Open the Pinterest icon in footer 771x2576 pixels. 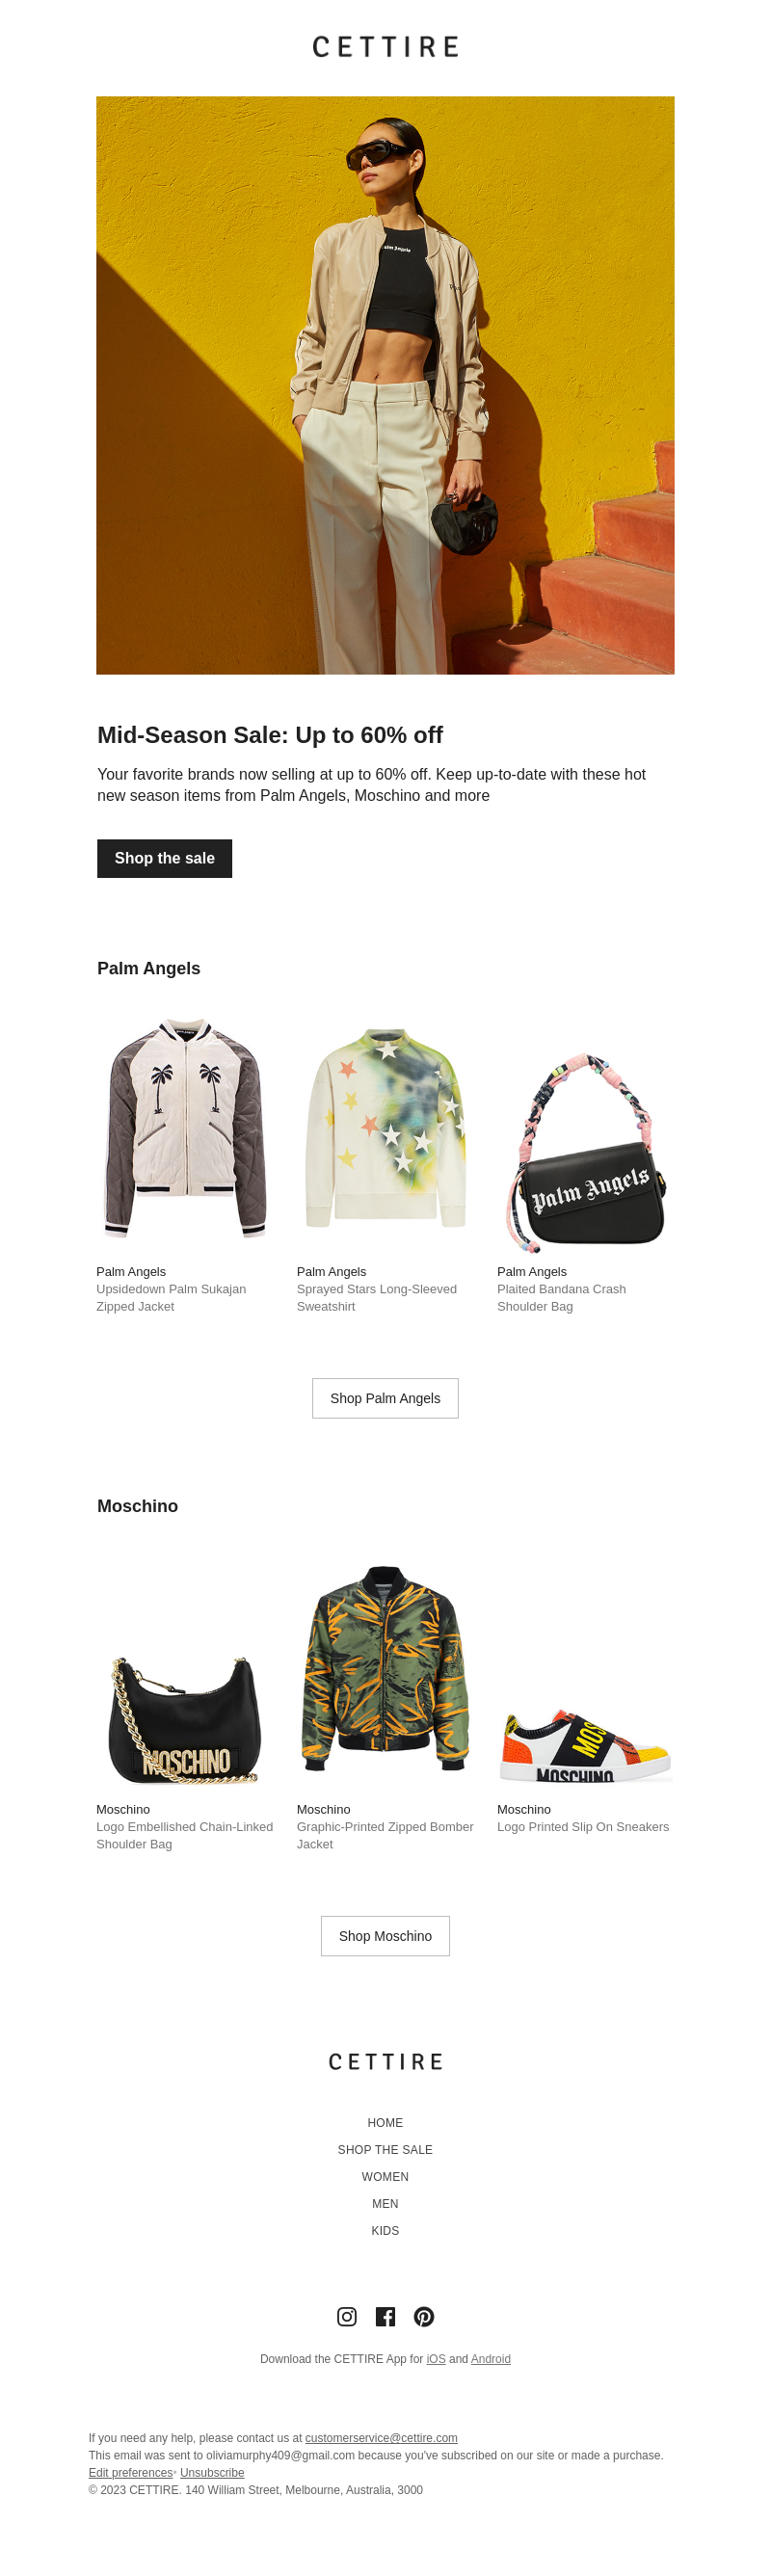(x=424, y=2316)
